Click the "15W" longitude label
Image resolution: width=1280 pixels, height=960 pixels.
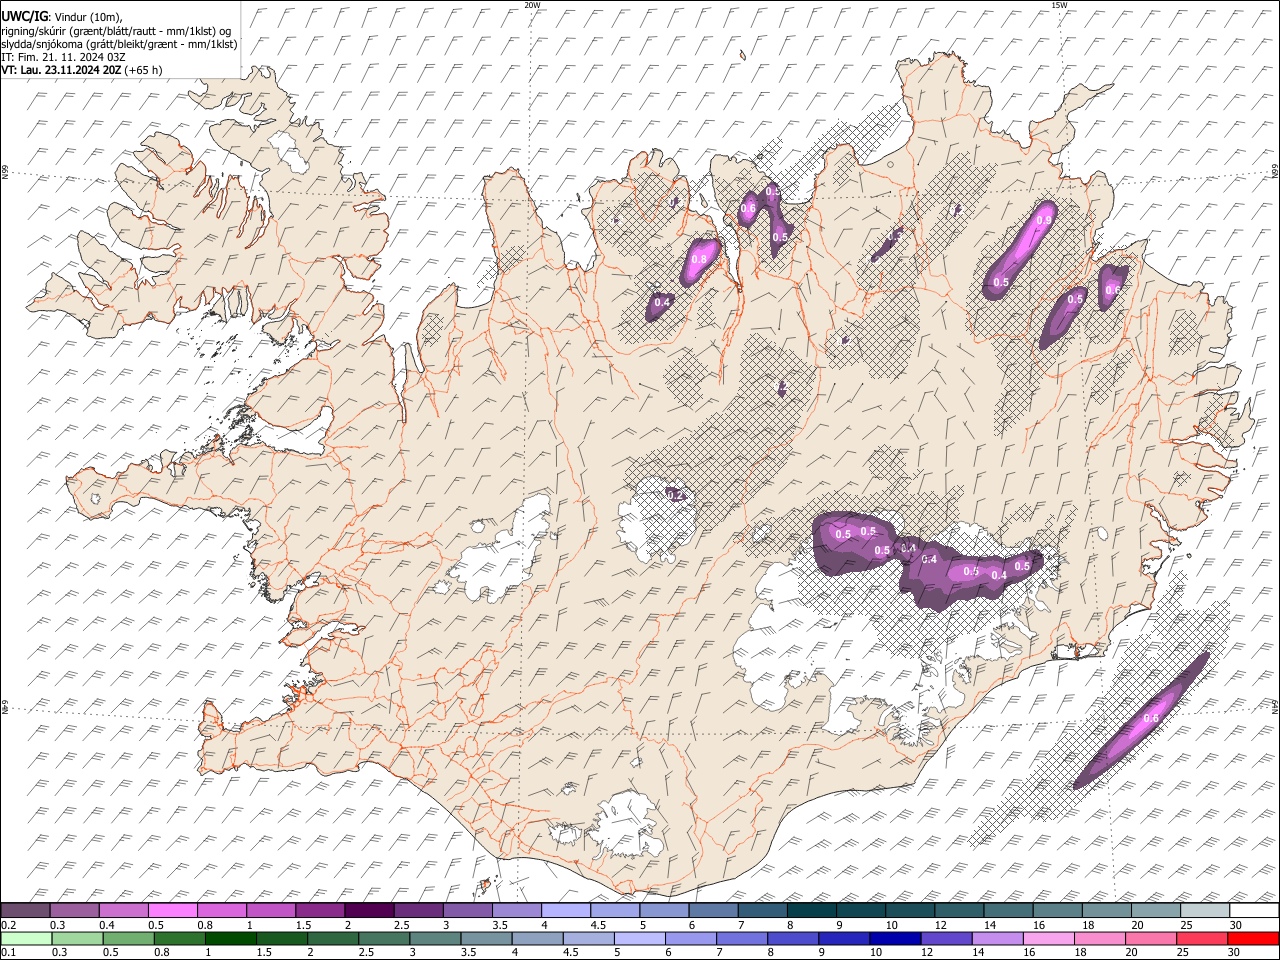[1059, 5]
